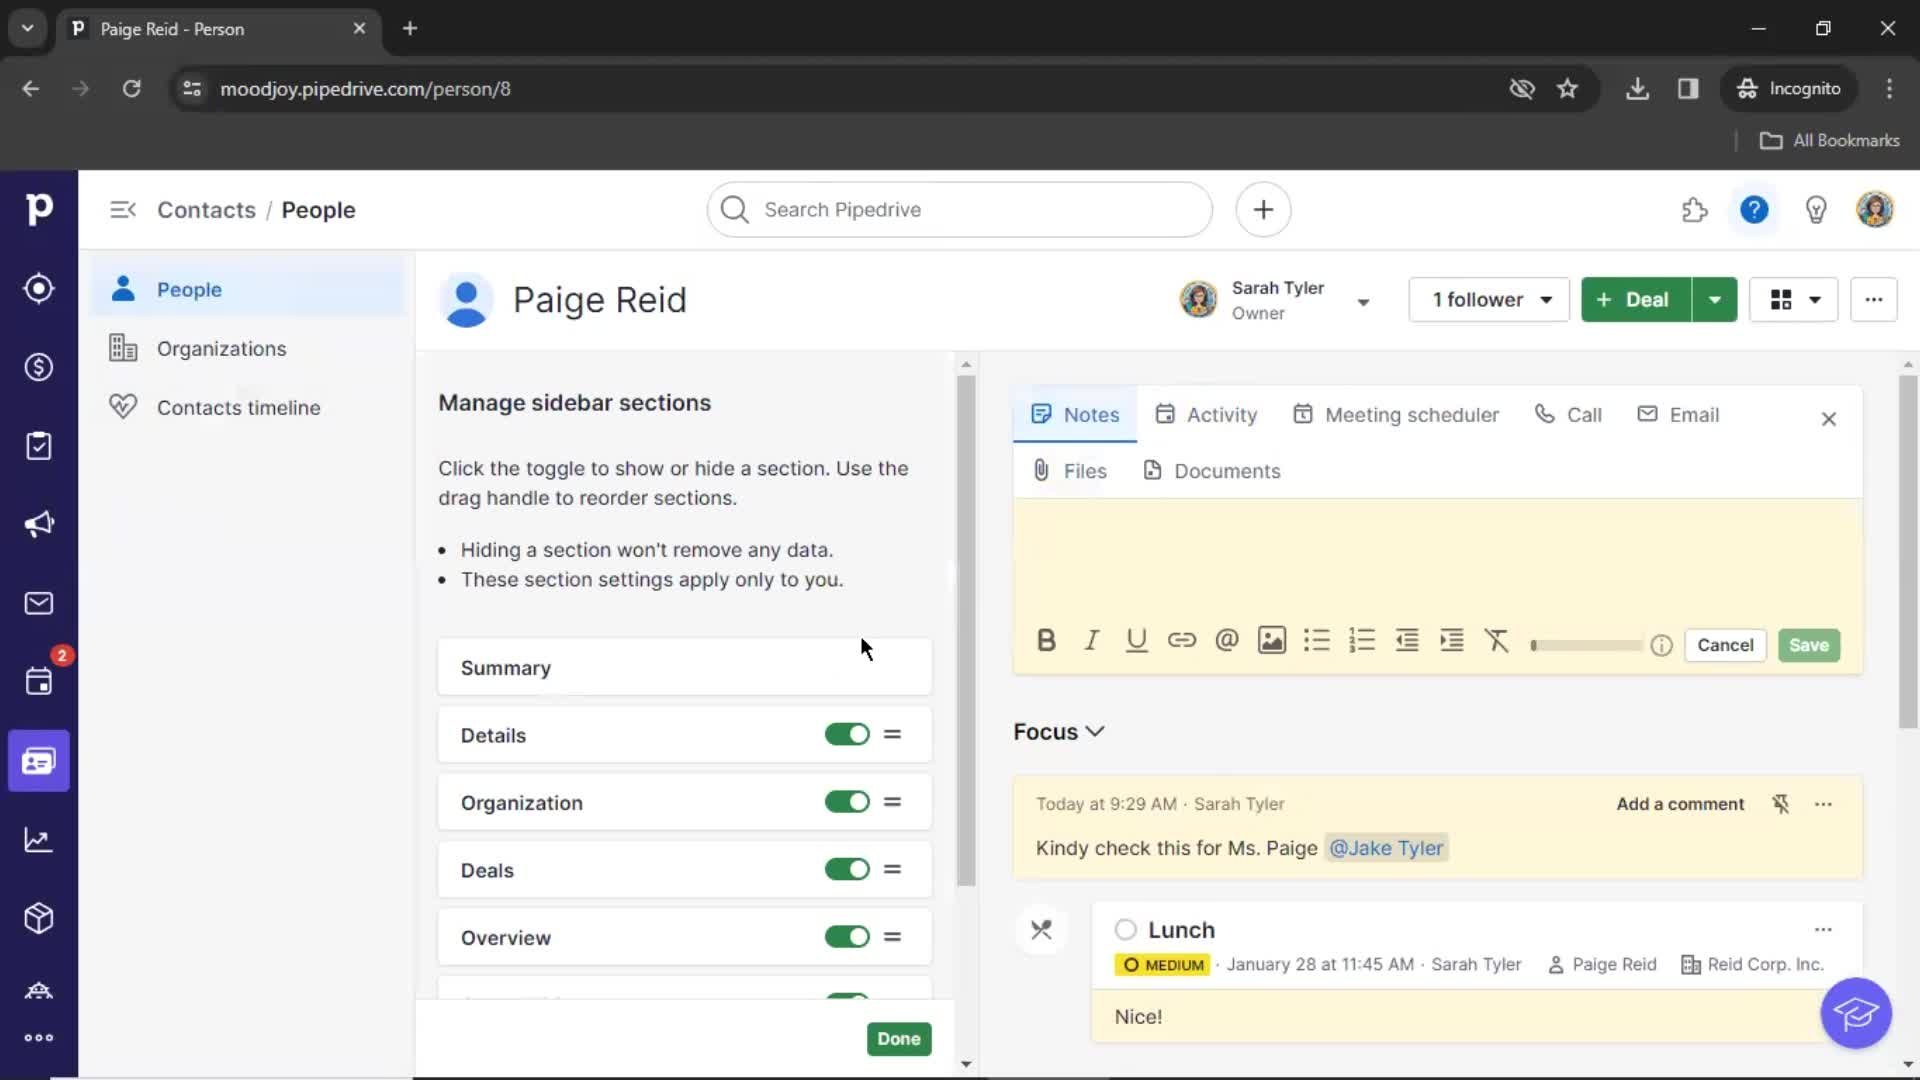Click the Insert Link icon

point(1180,641)
